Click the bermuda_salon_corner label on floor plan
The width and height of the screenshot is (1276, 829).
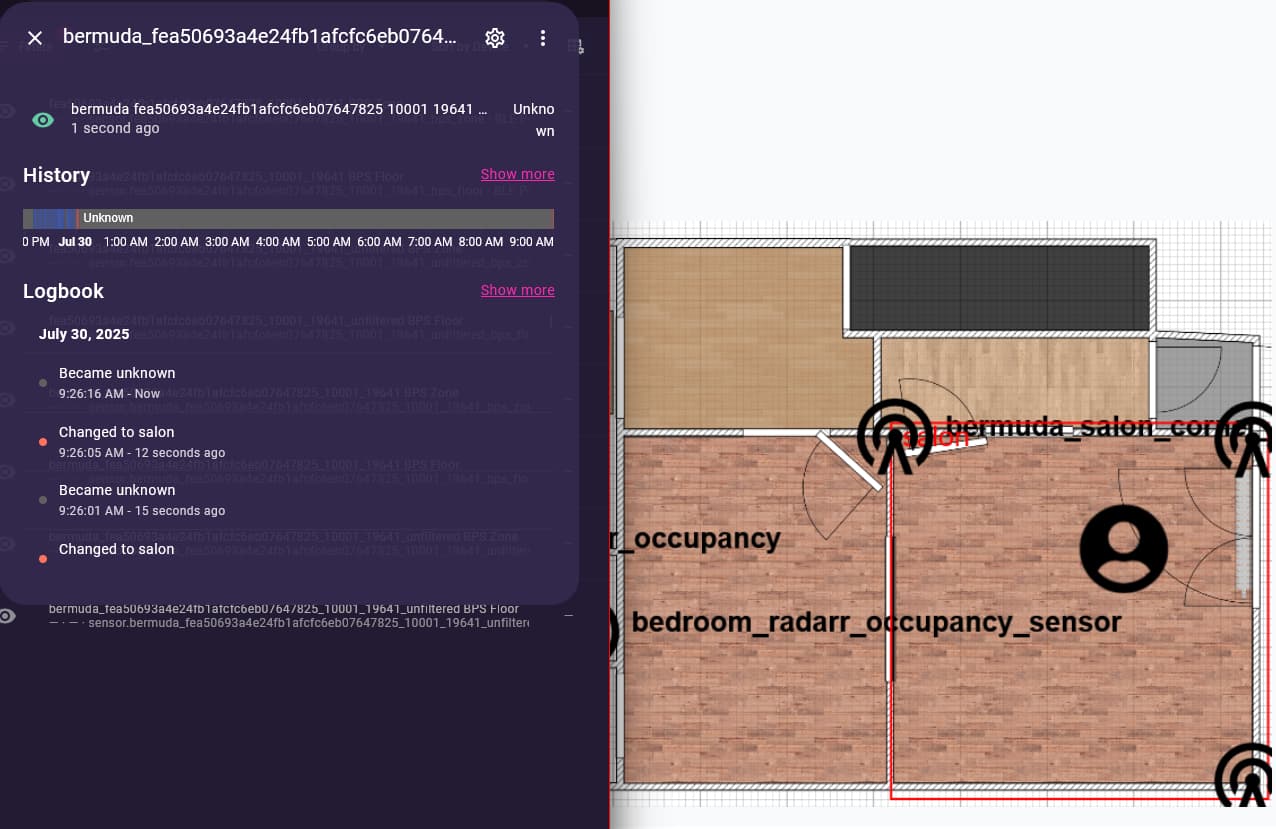click(1098, 427)
